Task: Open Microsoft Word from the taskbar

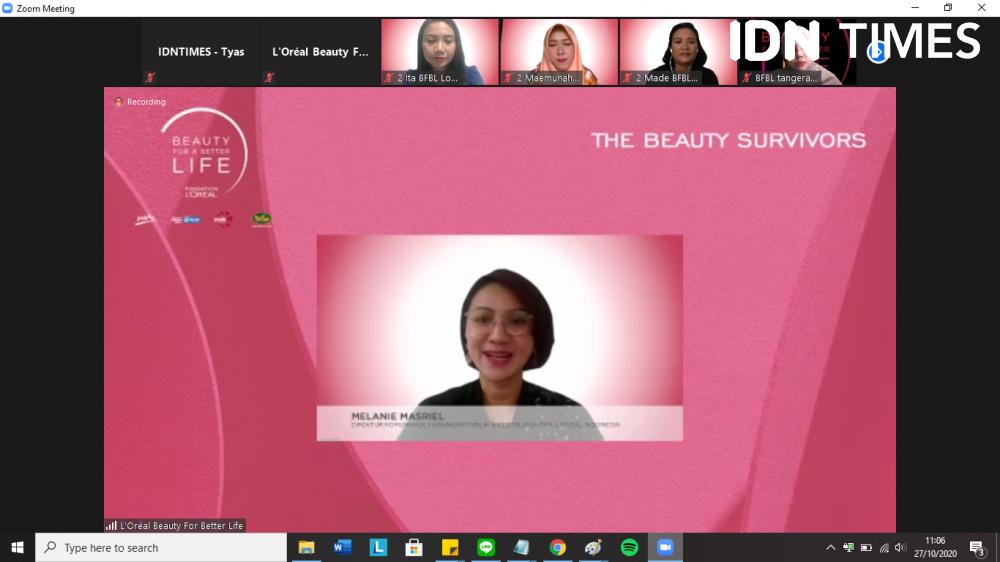Action: click(x=342, y=547)
